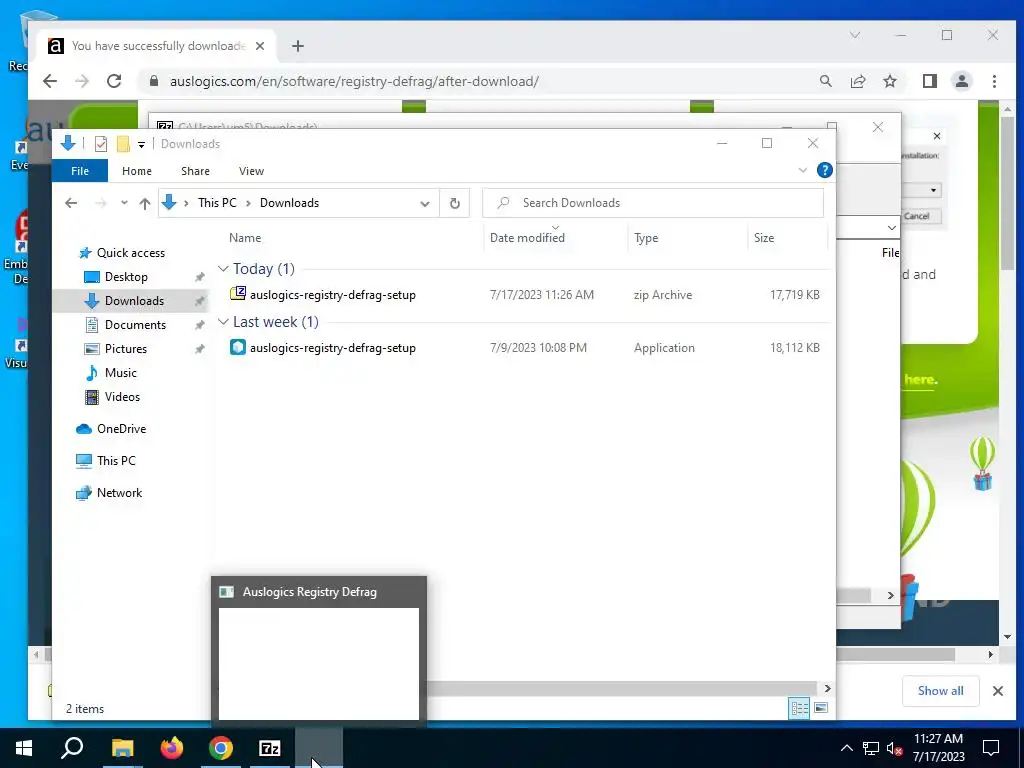
Task: Open a new Chrome tab
Action: 298,46
